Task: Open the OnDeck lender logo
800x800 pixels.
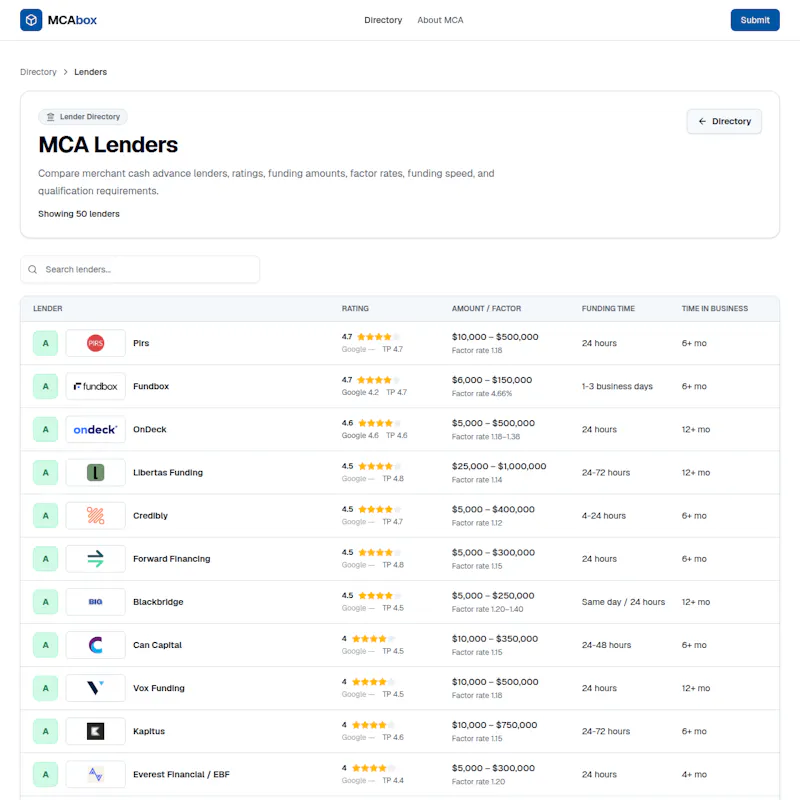Action: [95, 429]
